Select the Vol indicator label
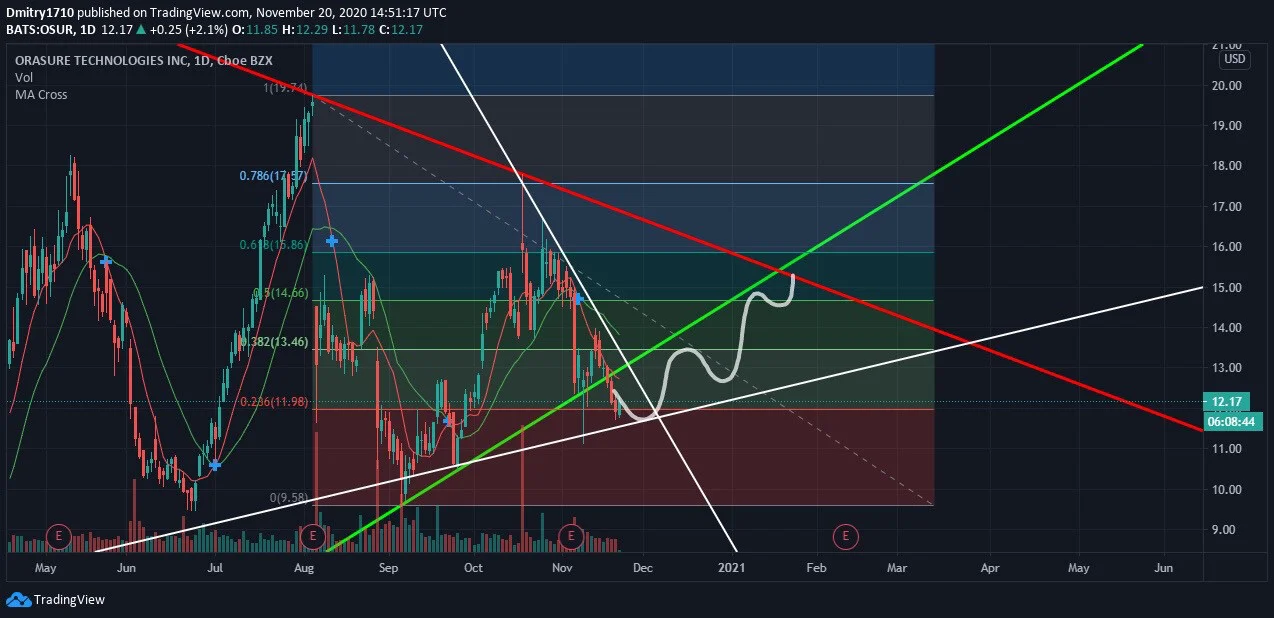The height and width of the screenshot is (618, 1274). [24, 77]
